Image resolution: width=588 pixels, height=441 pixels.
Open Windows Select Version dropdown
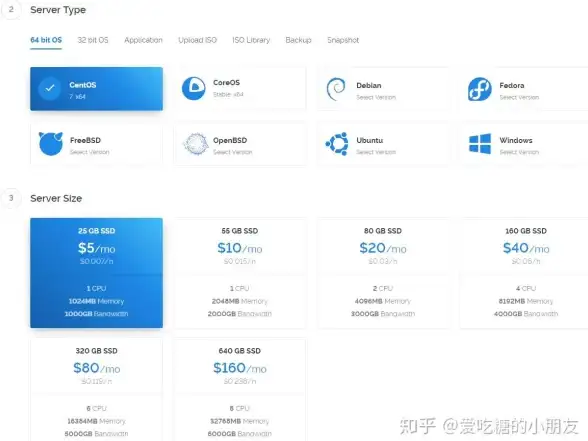coord(519,152)
